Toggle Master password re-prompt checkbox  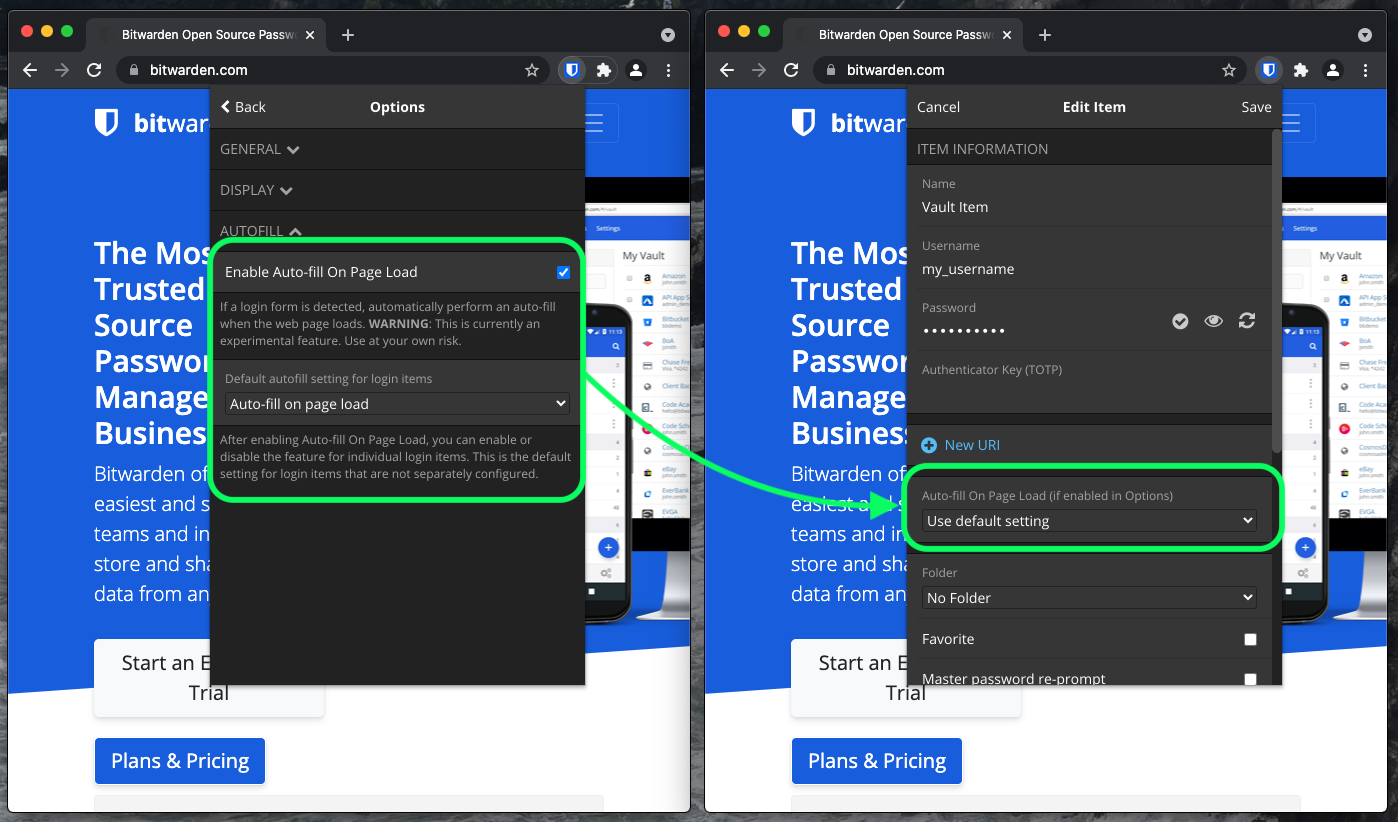pos(1250,679)
